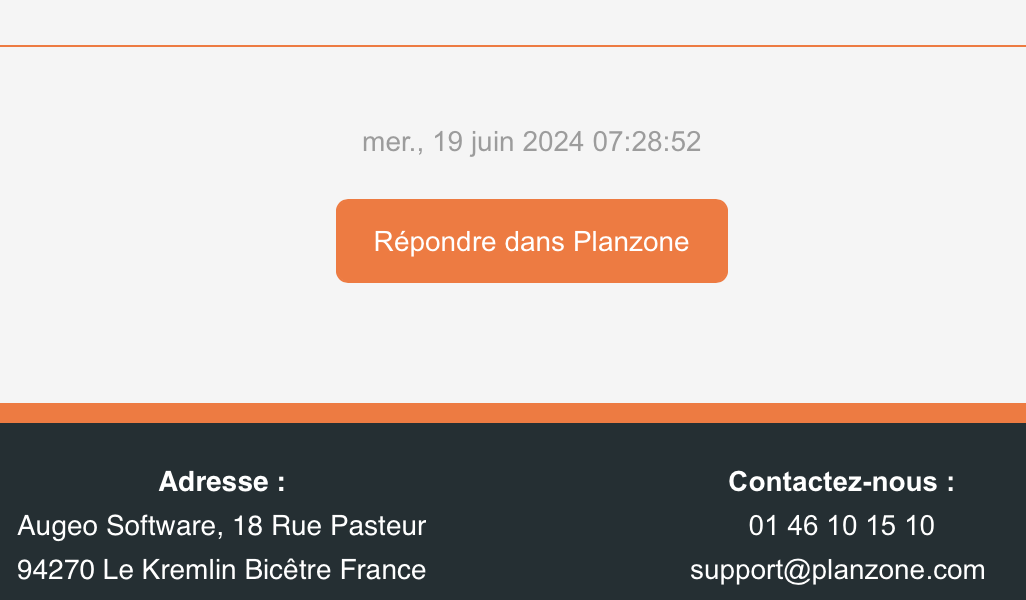This screenshot has height=600, width=1026.
Task: Select the Le Kremlin Bicêtre city text
Action: 217,570
